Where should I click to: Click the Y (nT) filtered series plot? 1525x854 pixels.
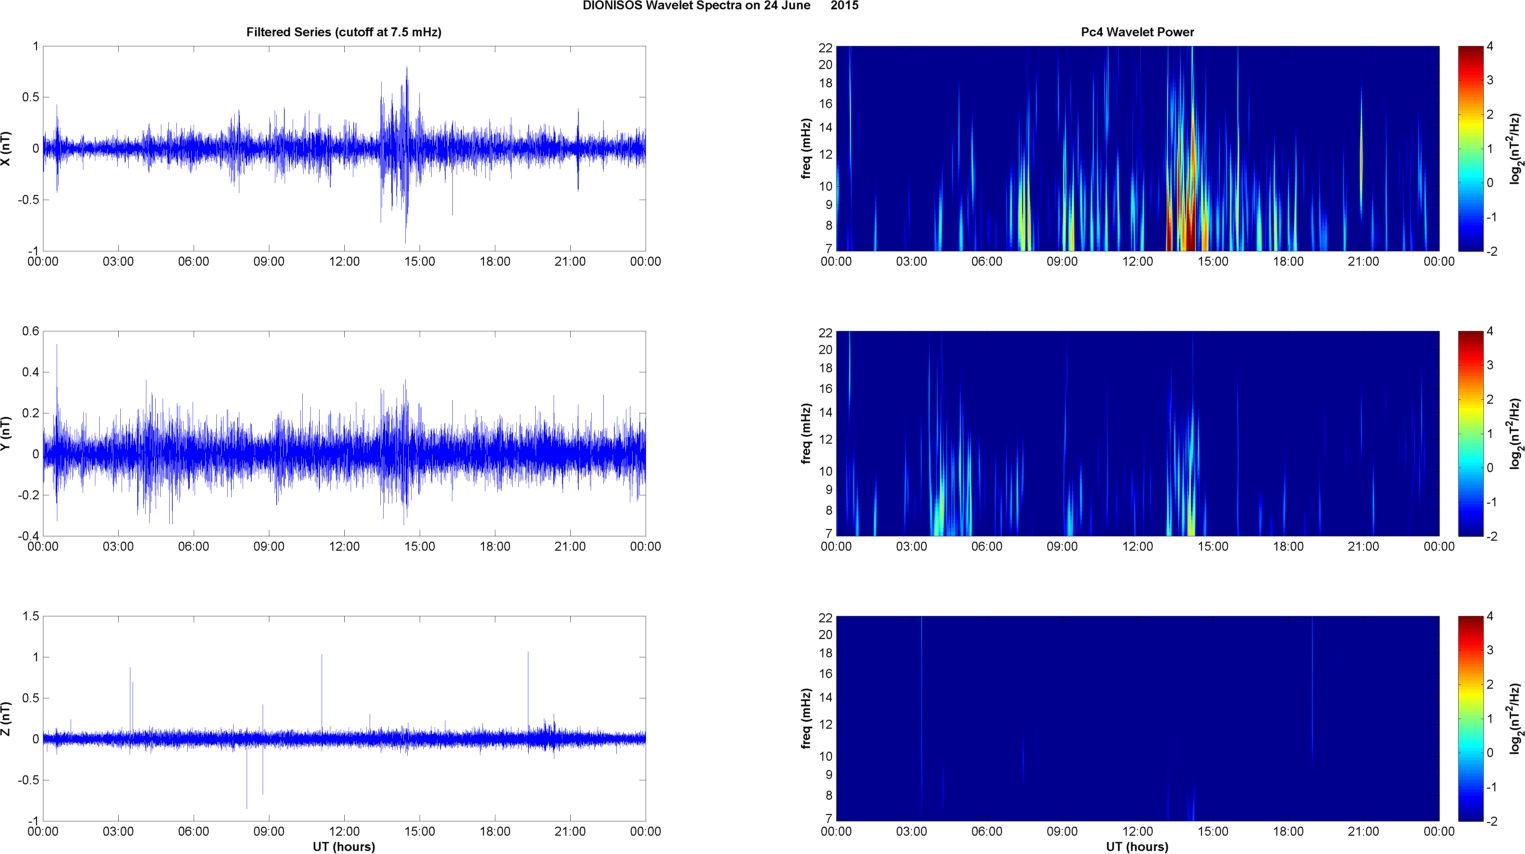pos(344,433)
